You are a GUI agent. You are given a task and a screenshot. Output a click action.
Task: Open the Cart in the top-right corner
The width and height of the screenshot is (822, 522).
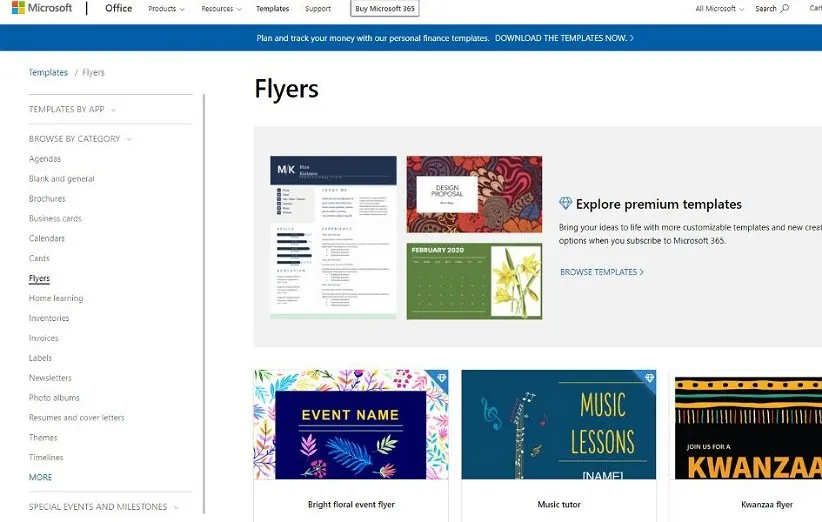pyautogui.click(x=814, y=8)
